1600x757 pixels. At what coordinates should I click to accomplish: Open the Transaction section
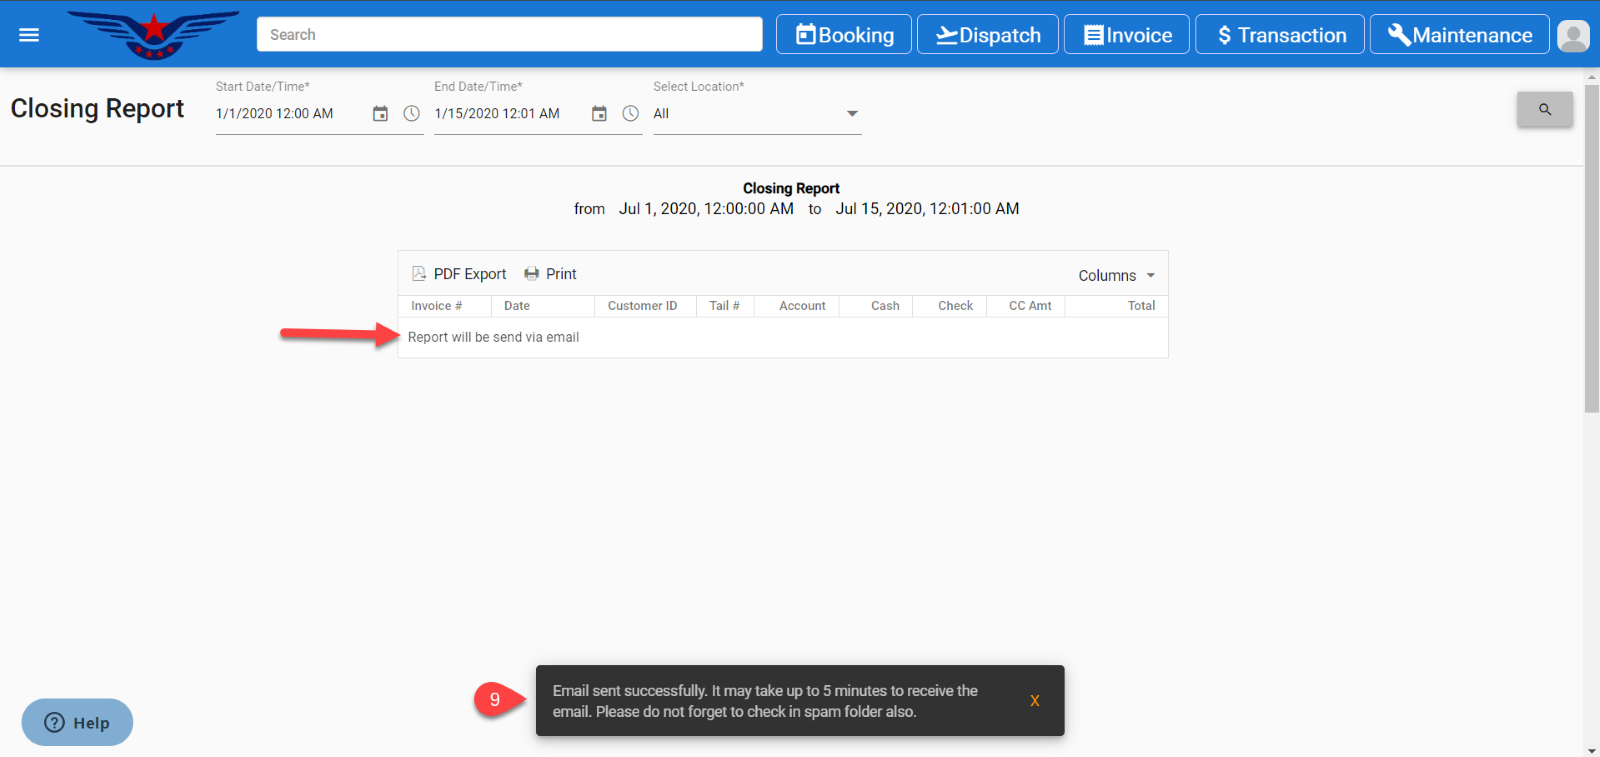coord(1280,35)
